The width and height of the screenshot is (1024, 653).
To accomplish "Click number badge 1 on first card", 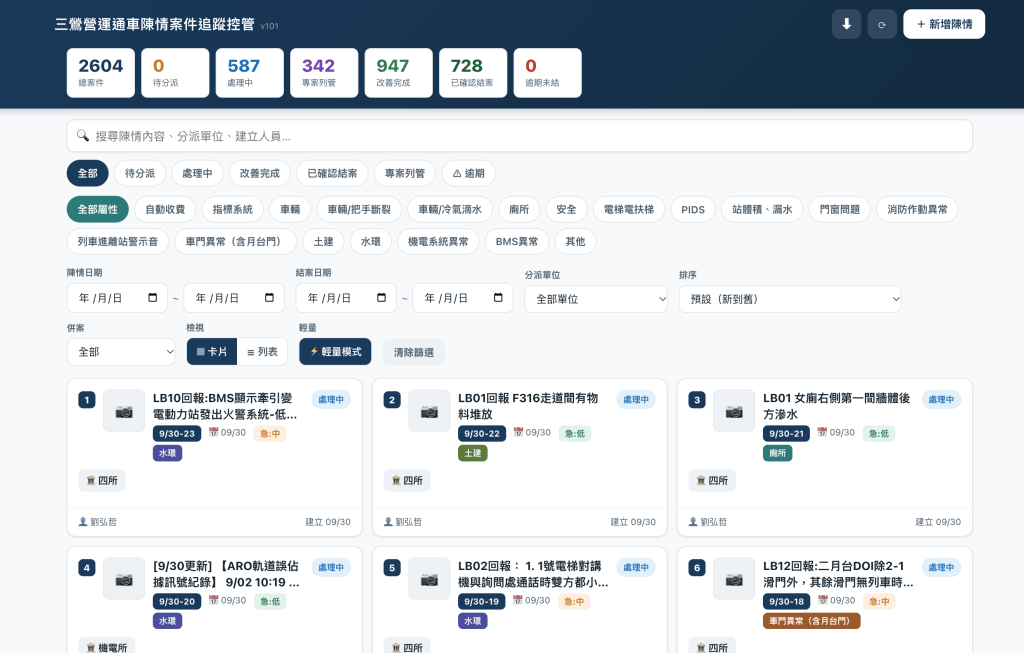I will (x=87, y=400).
